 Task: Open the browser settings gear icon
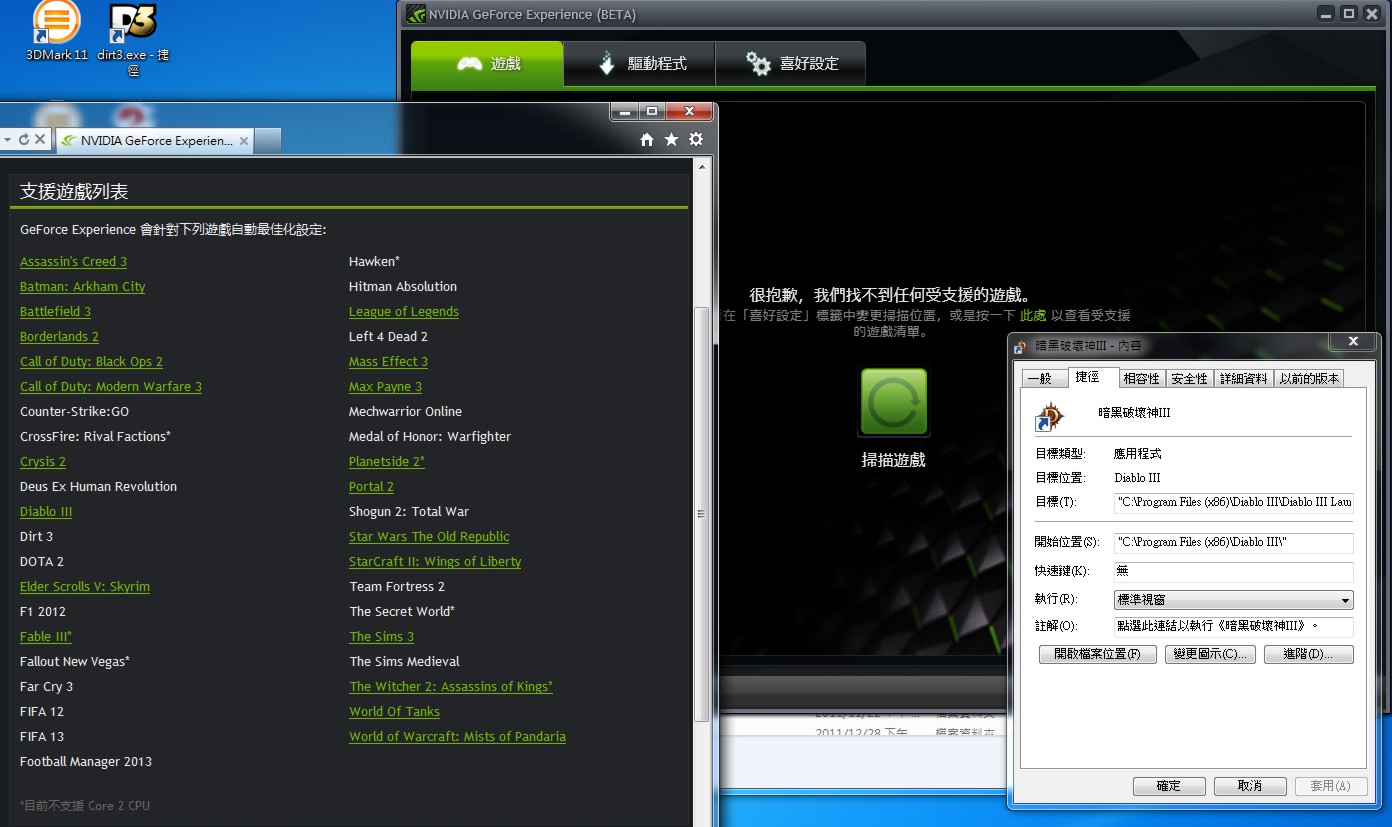point(696,140)
